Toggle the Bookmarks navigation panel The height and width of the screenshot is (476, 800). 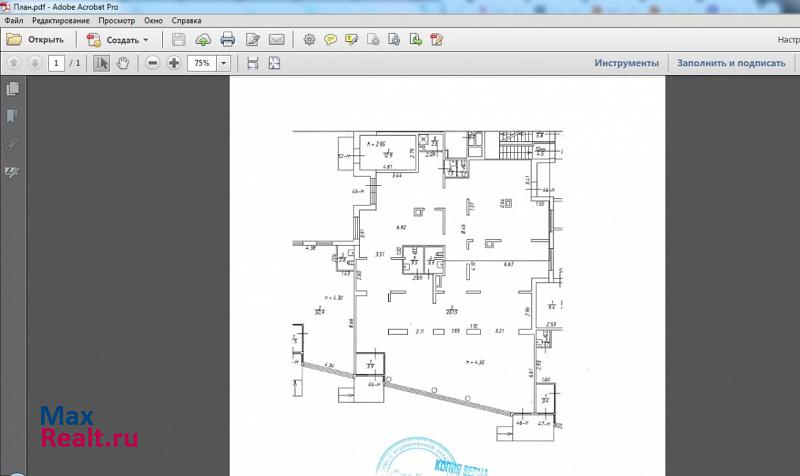coord(13,117)
